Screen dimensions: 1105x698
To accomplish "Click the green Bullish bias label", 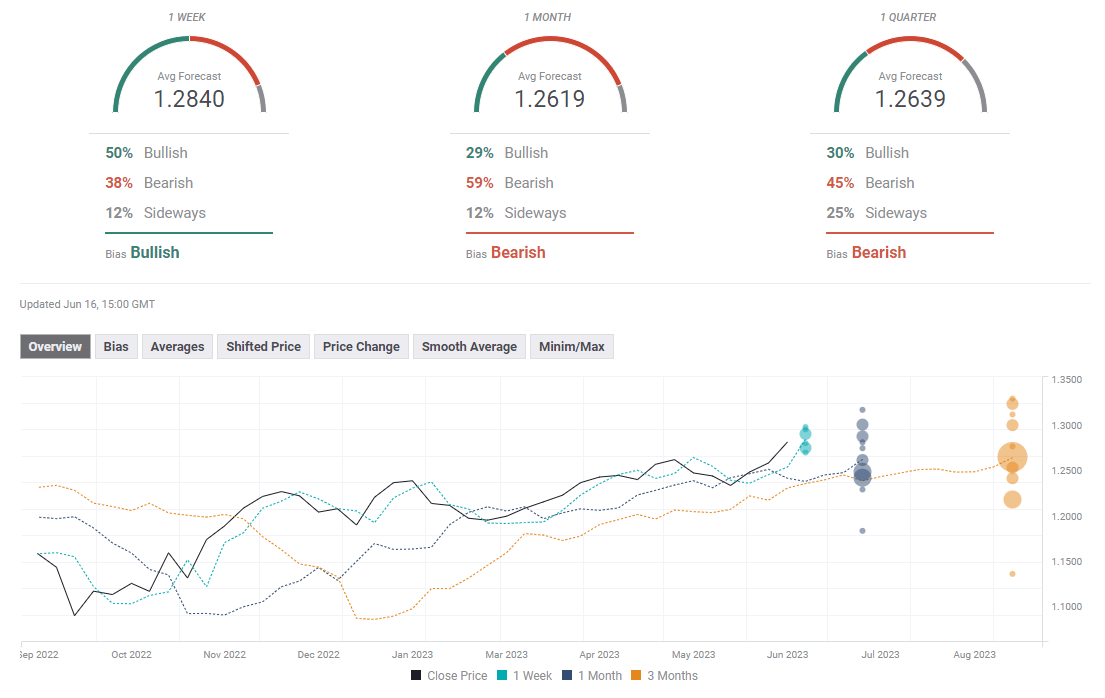I will coord(155,253).
